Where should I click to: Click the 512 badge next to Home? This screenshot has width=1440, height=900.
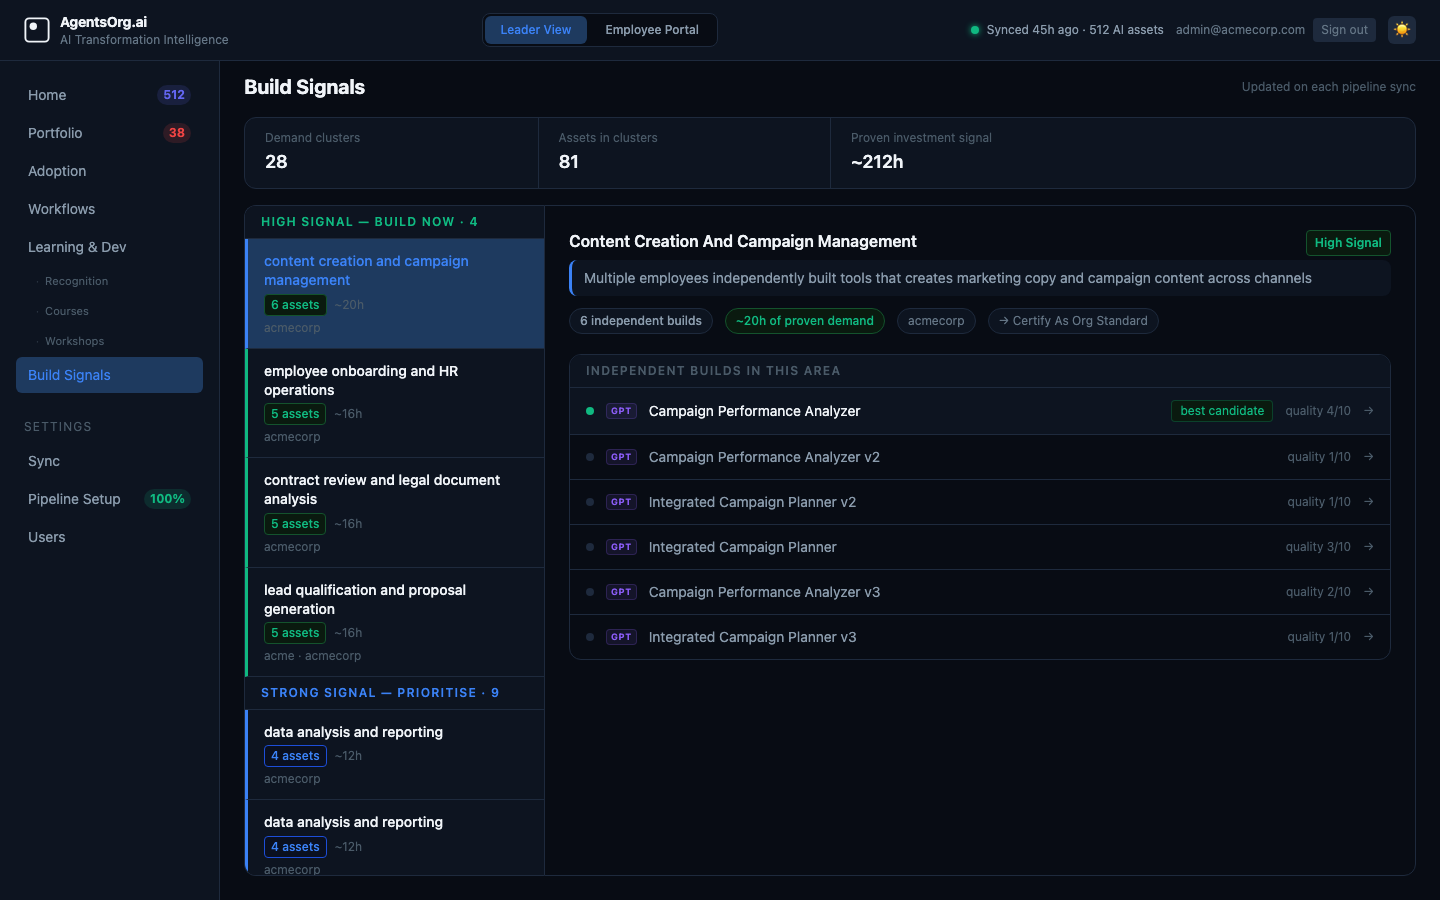click(x=174, y=94)
